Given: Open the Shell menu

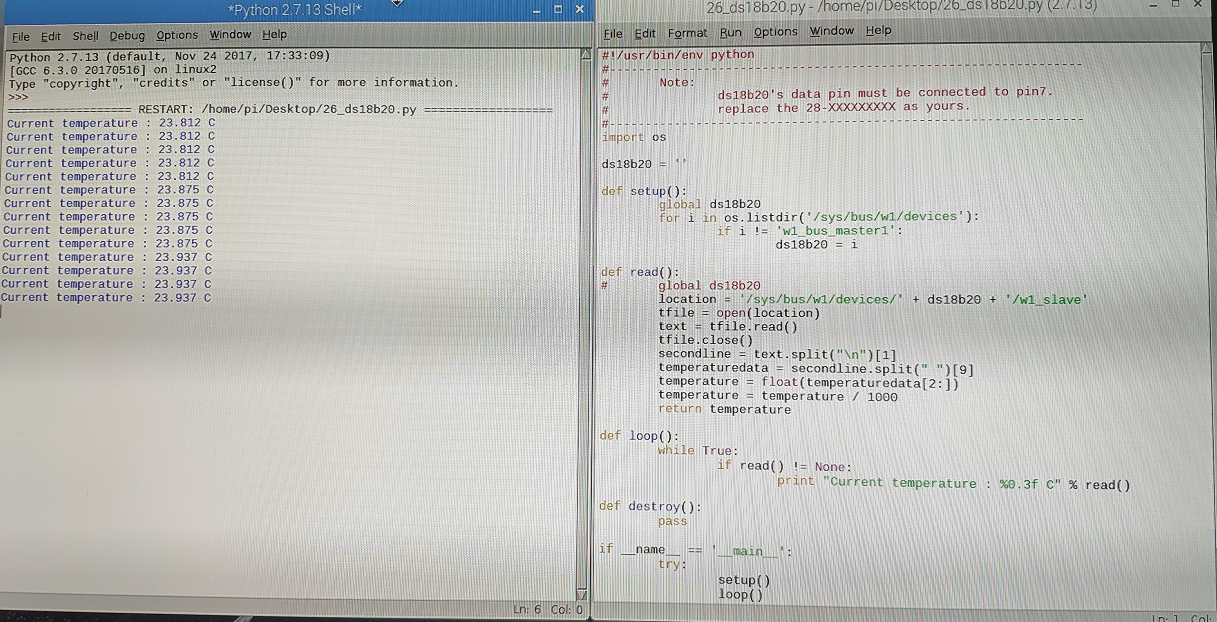Looking at the screenshot, I should [x=85, y=36].
